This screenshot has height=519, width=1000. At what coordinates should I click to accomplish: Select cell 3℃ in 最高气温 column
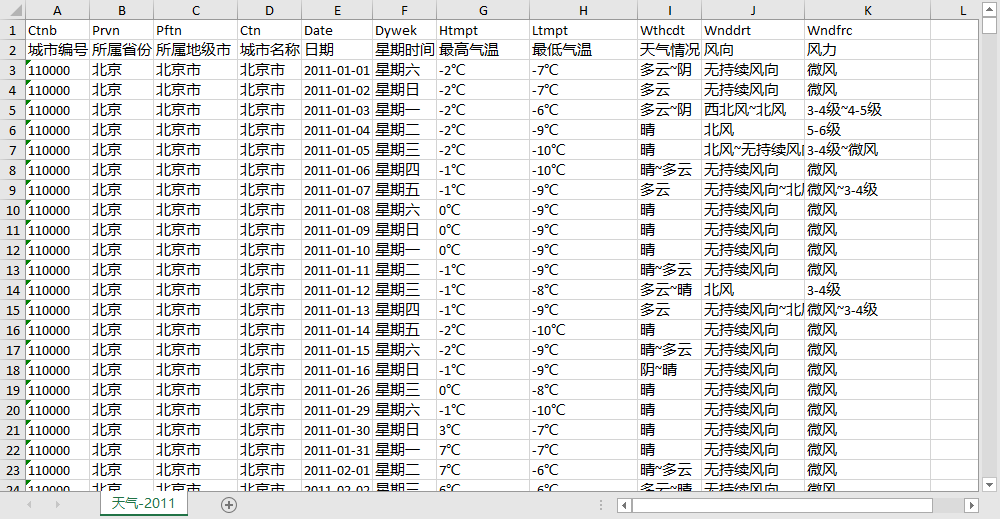click(483, 430)
